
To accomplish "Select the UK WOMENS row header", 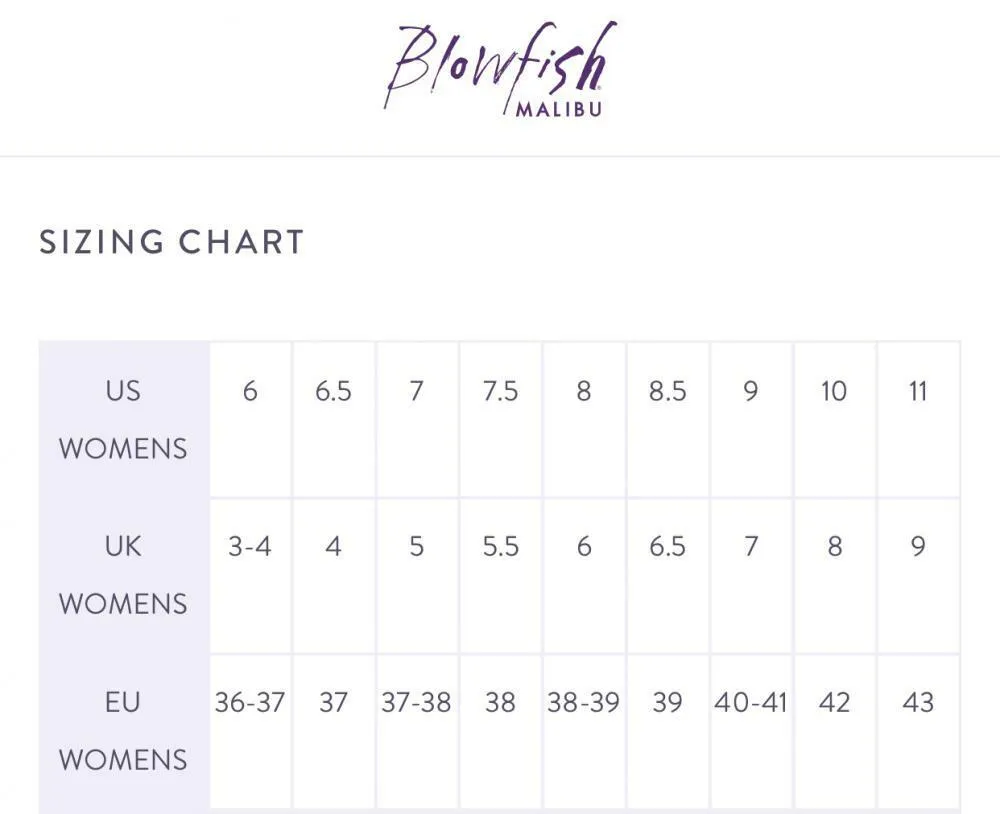I will click(x=123, y=575).
